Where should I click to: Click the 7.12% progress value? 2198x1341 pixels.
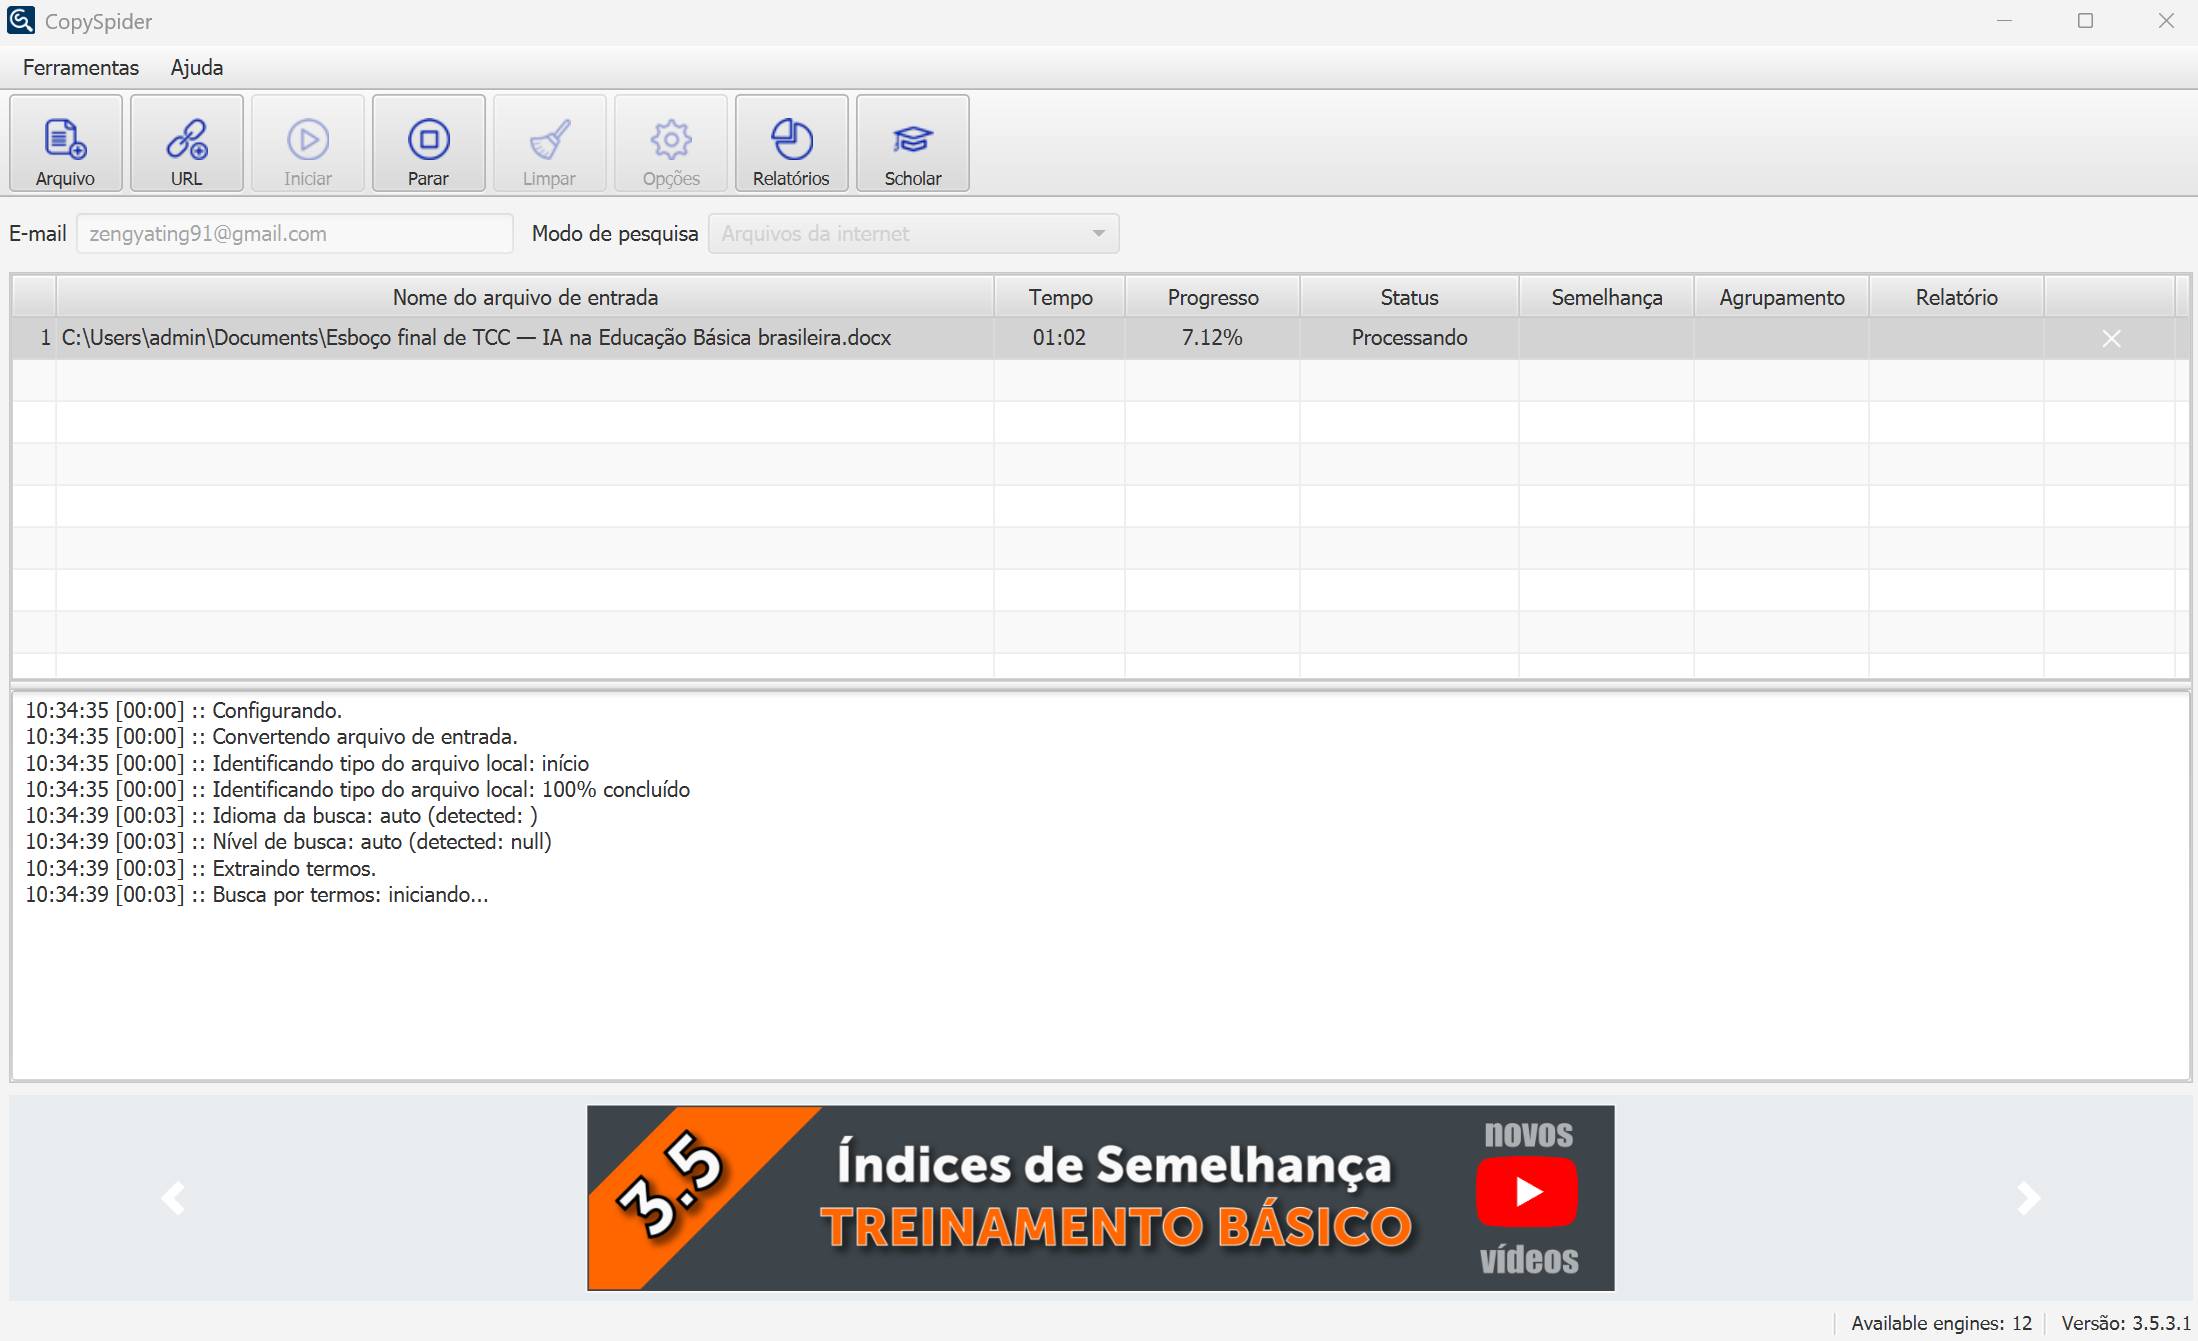tap(1212, 338)
